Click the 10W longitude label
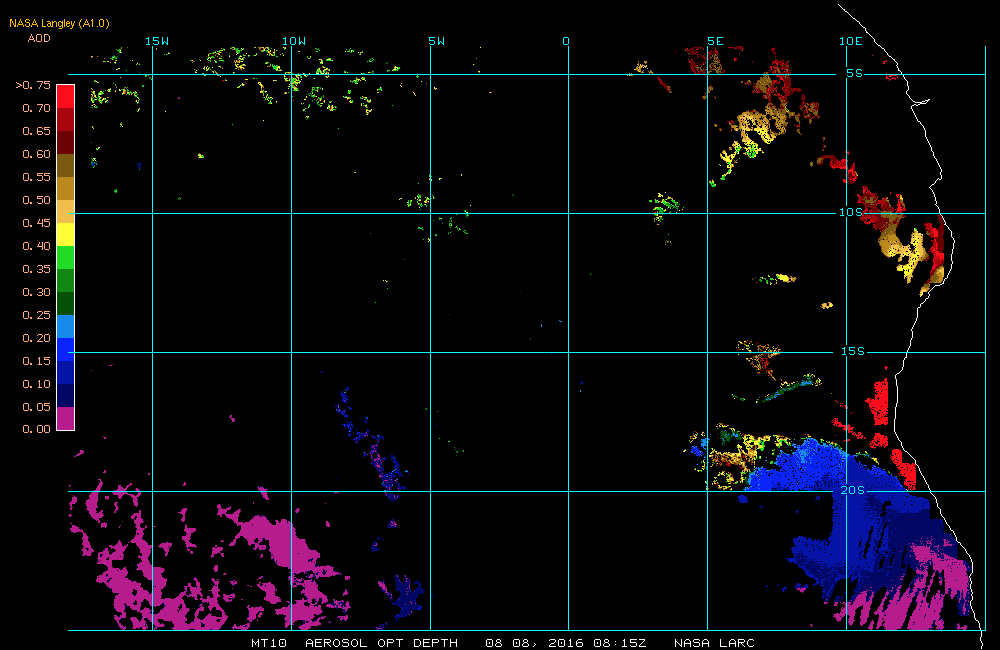Viewport: 1000px width, 650px height. tap(294, 41)
